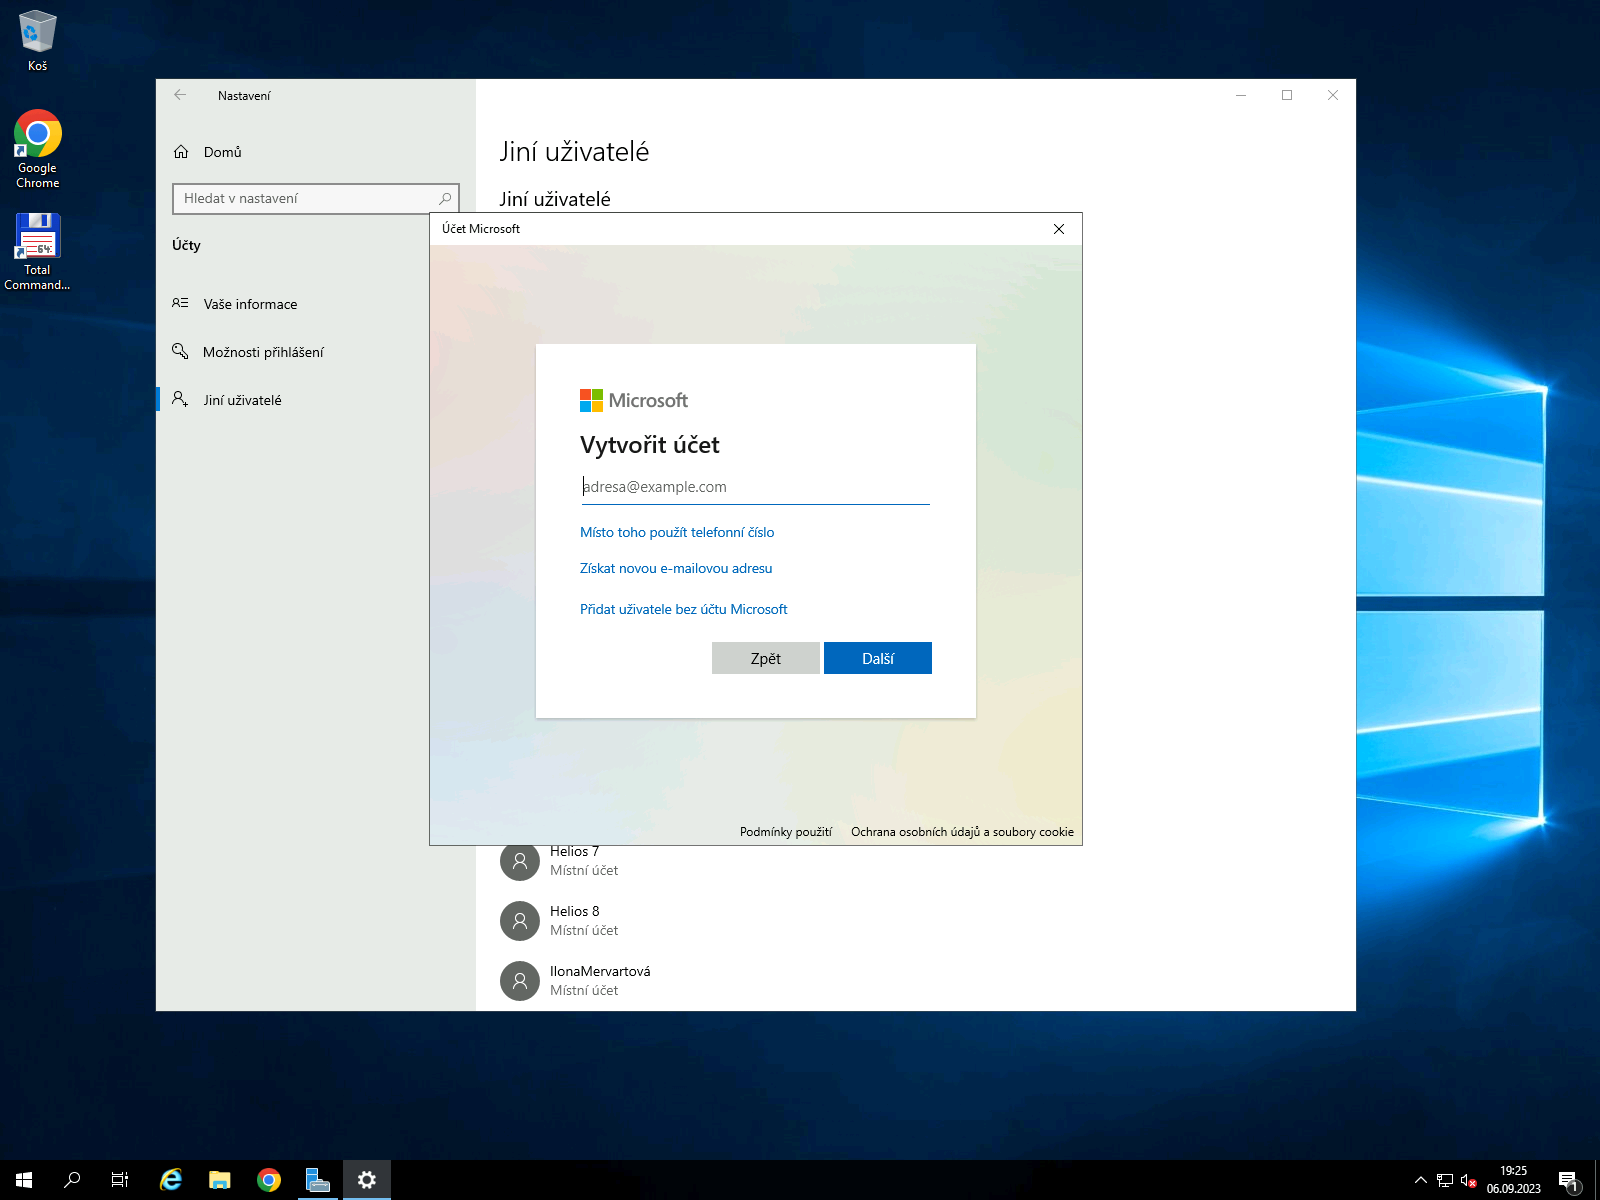Screen dimensions: 1600x1200
Task: Close the 'Účet Microsoft' dialog
Action: click(1059, 229)
